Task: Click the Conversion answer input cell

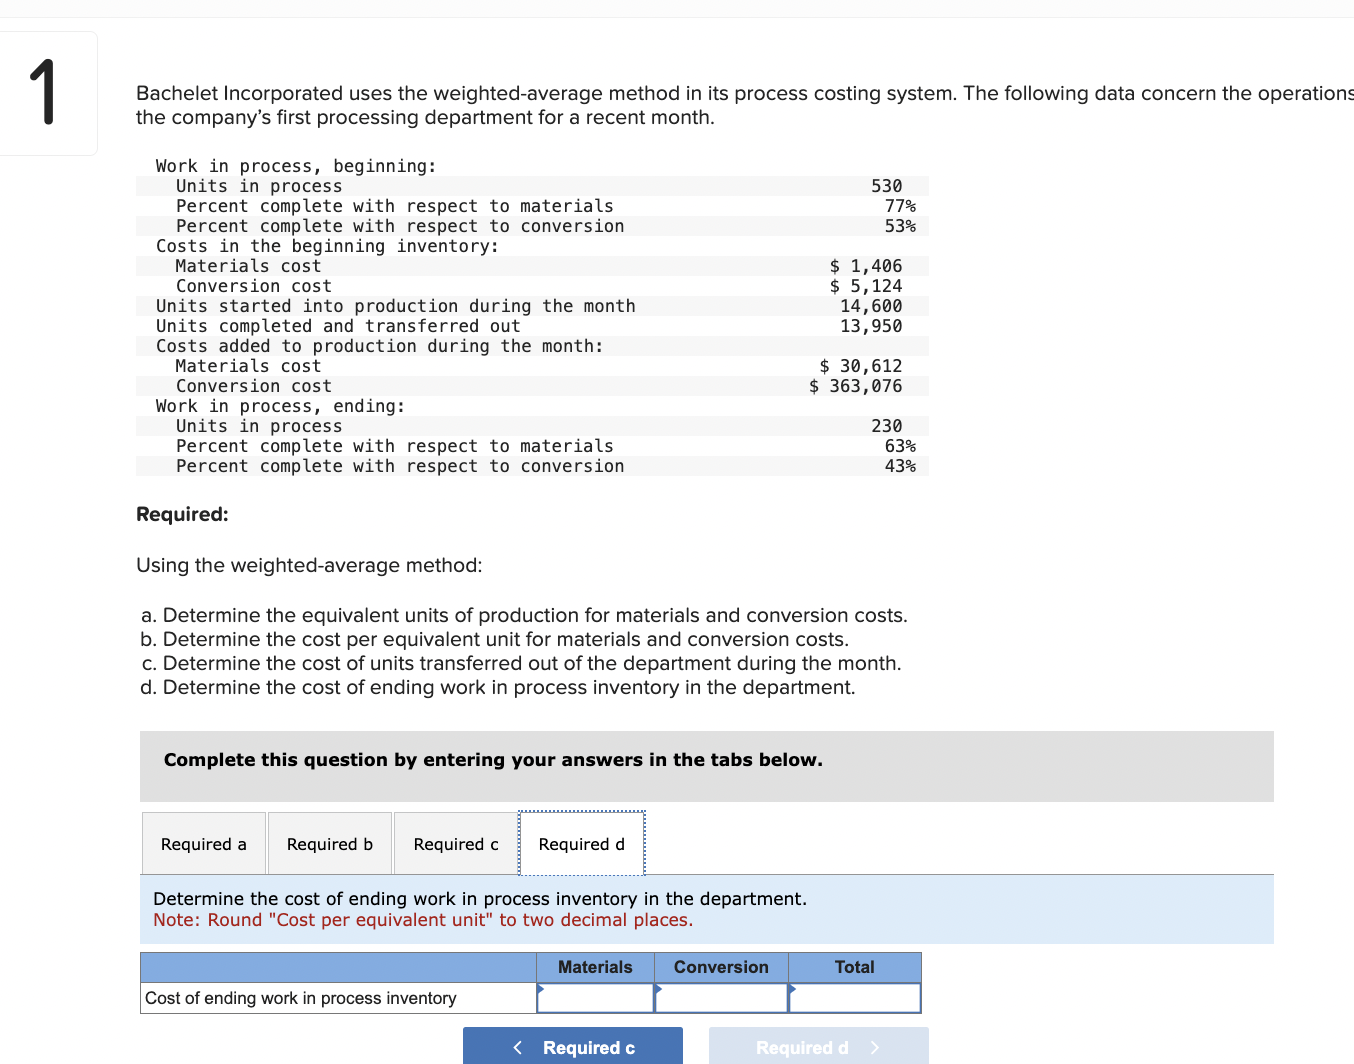Action: [x=724, y=997]
